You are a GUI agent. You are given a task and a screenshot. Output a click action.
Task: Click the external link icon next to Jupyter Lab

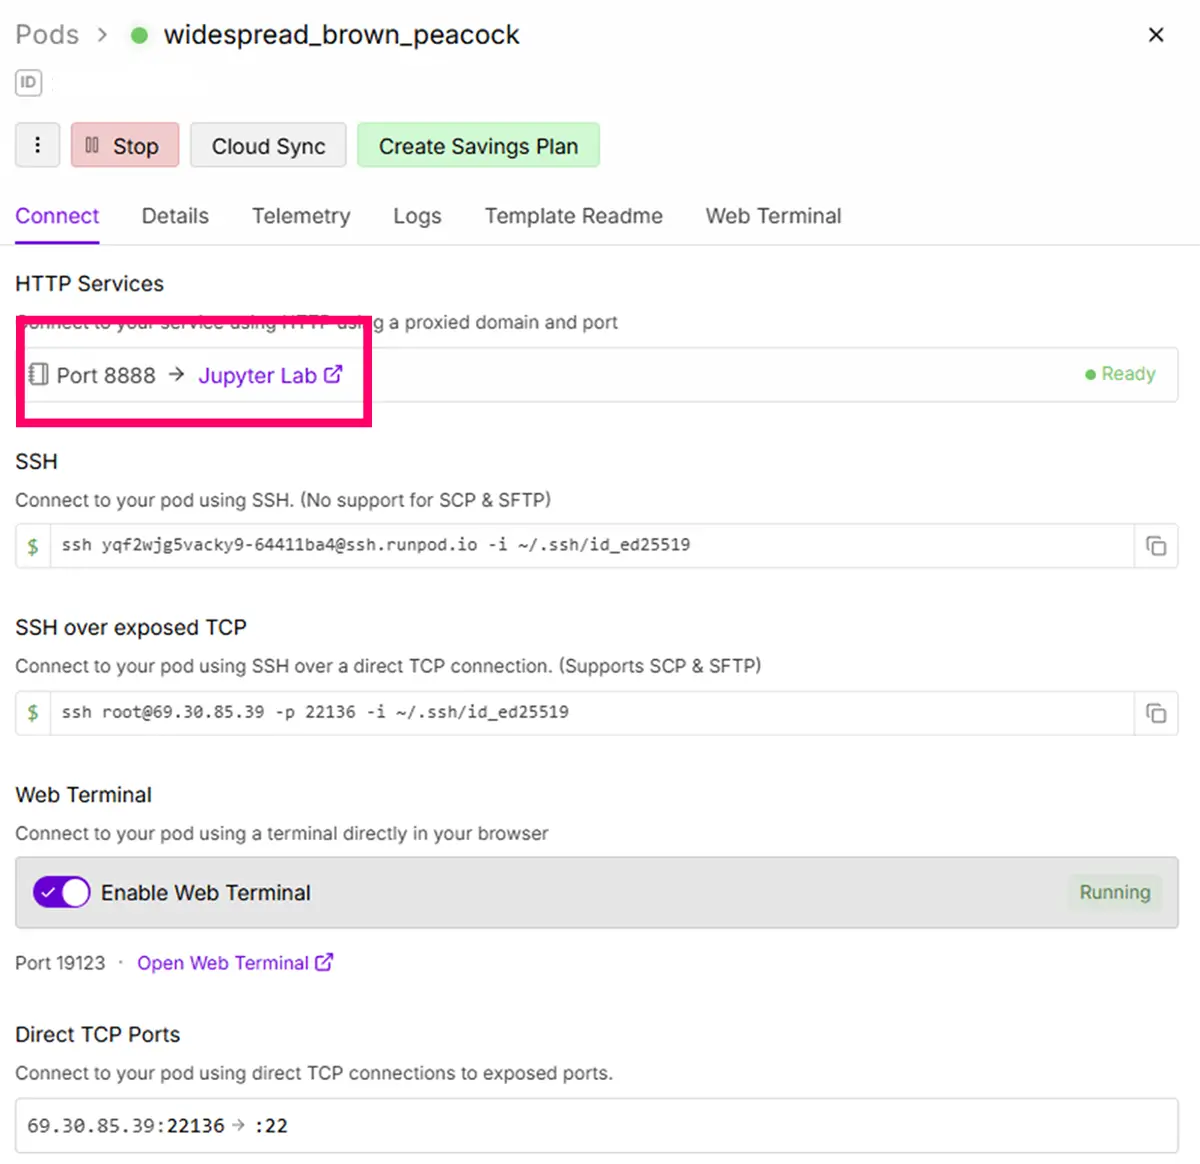(x=333, y=374)
